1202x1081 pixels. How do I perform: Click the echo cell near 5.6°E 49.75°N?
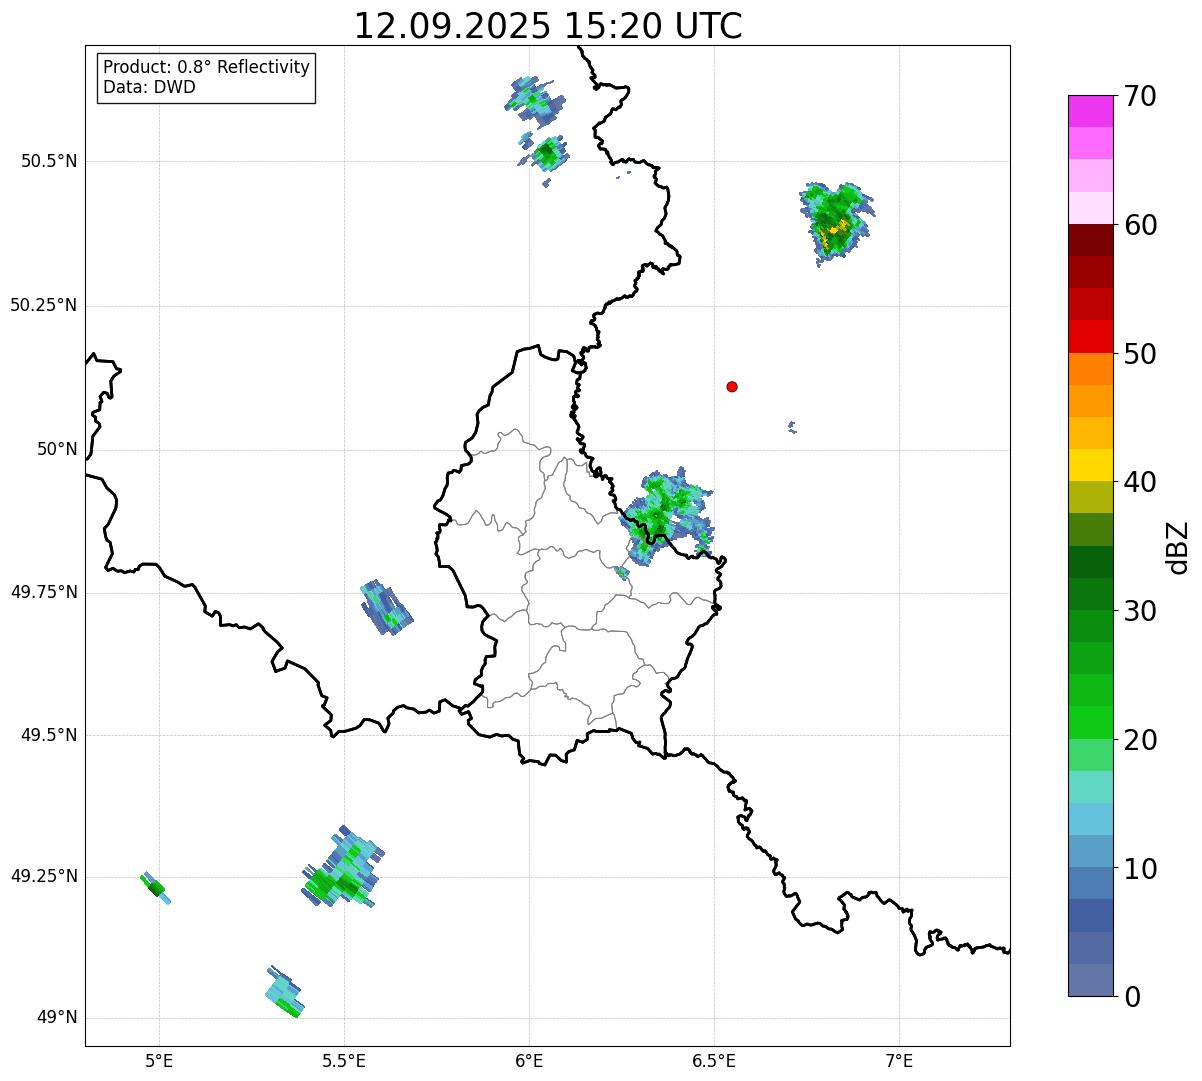386,607
